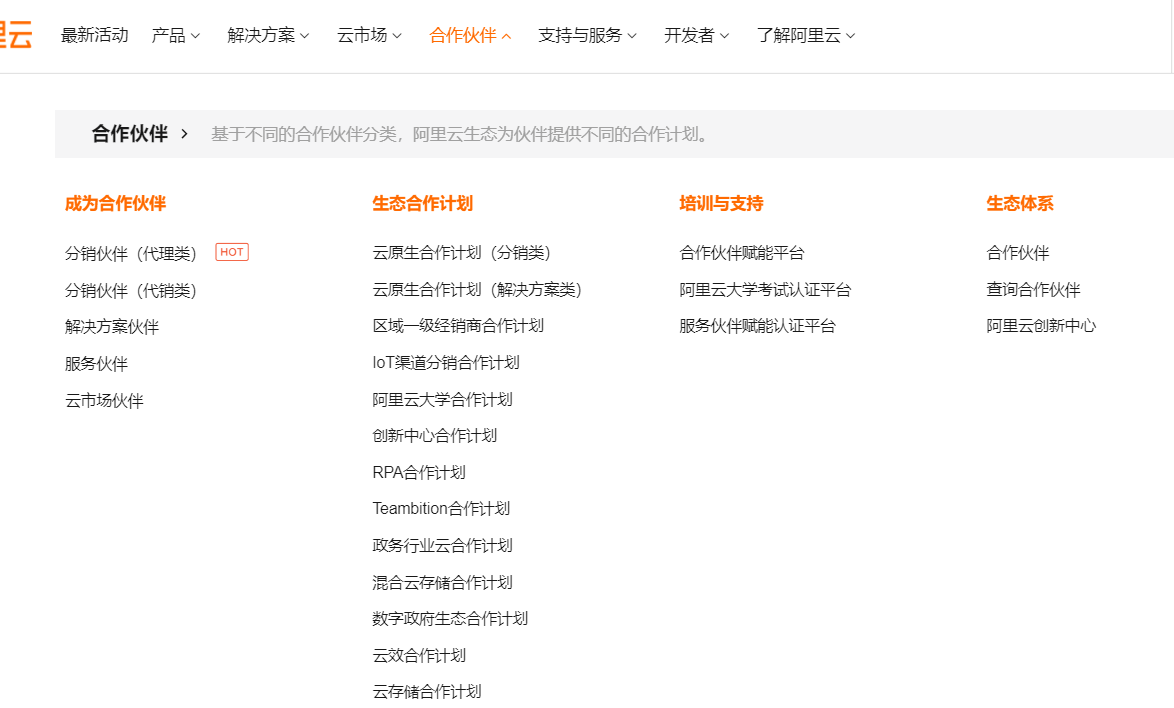Screen dimensions: 1174x708
Task: Select 云效合作计划
Action: click(x=419, y=655)
